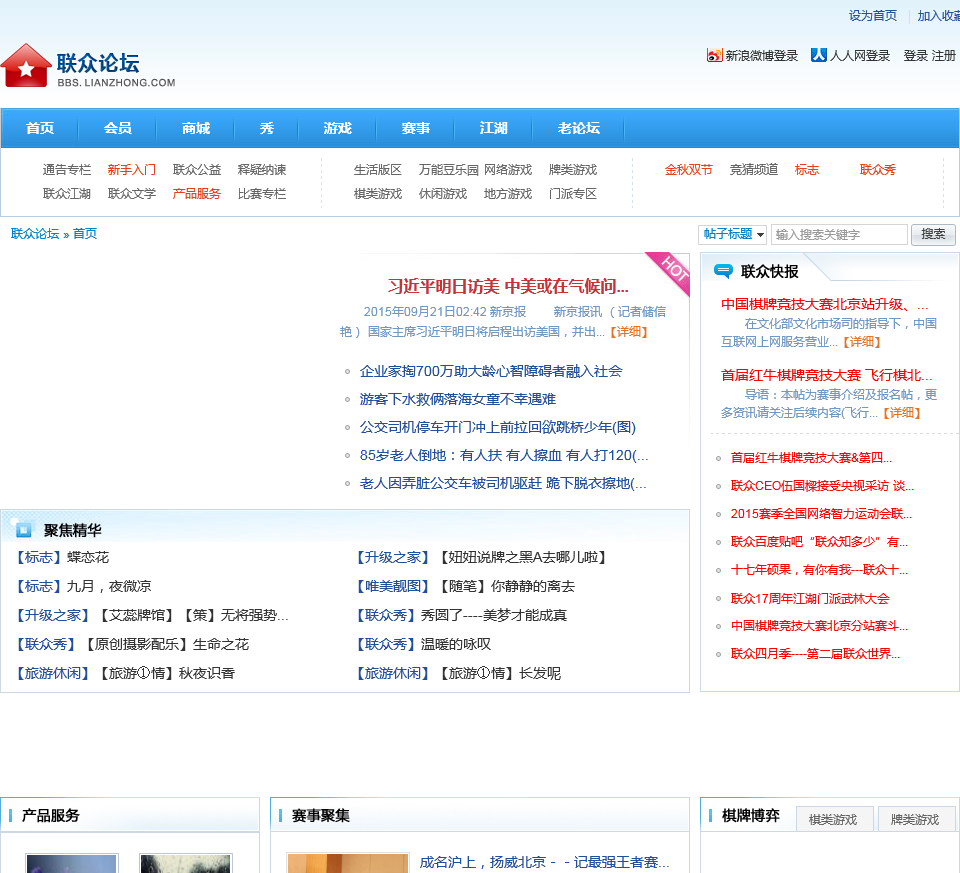Open 85岁老人倒地 news item
Viewport: 960px width, 873px height.
click(504, 455)
